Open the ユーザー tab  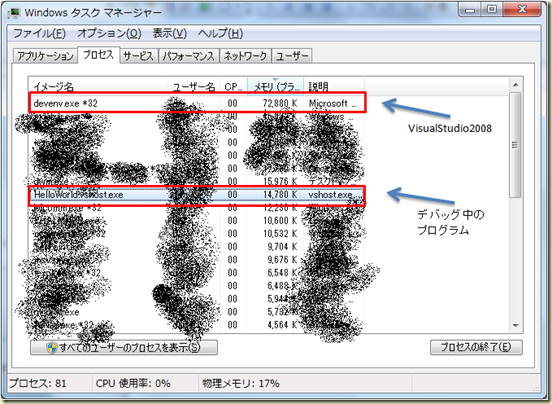click(292, 56)
